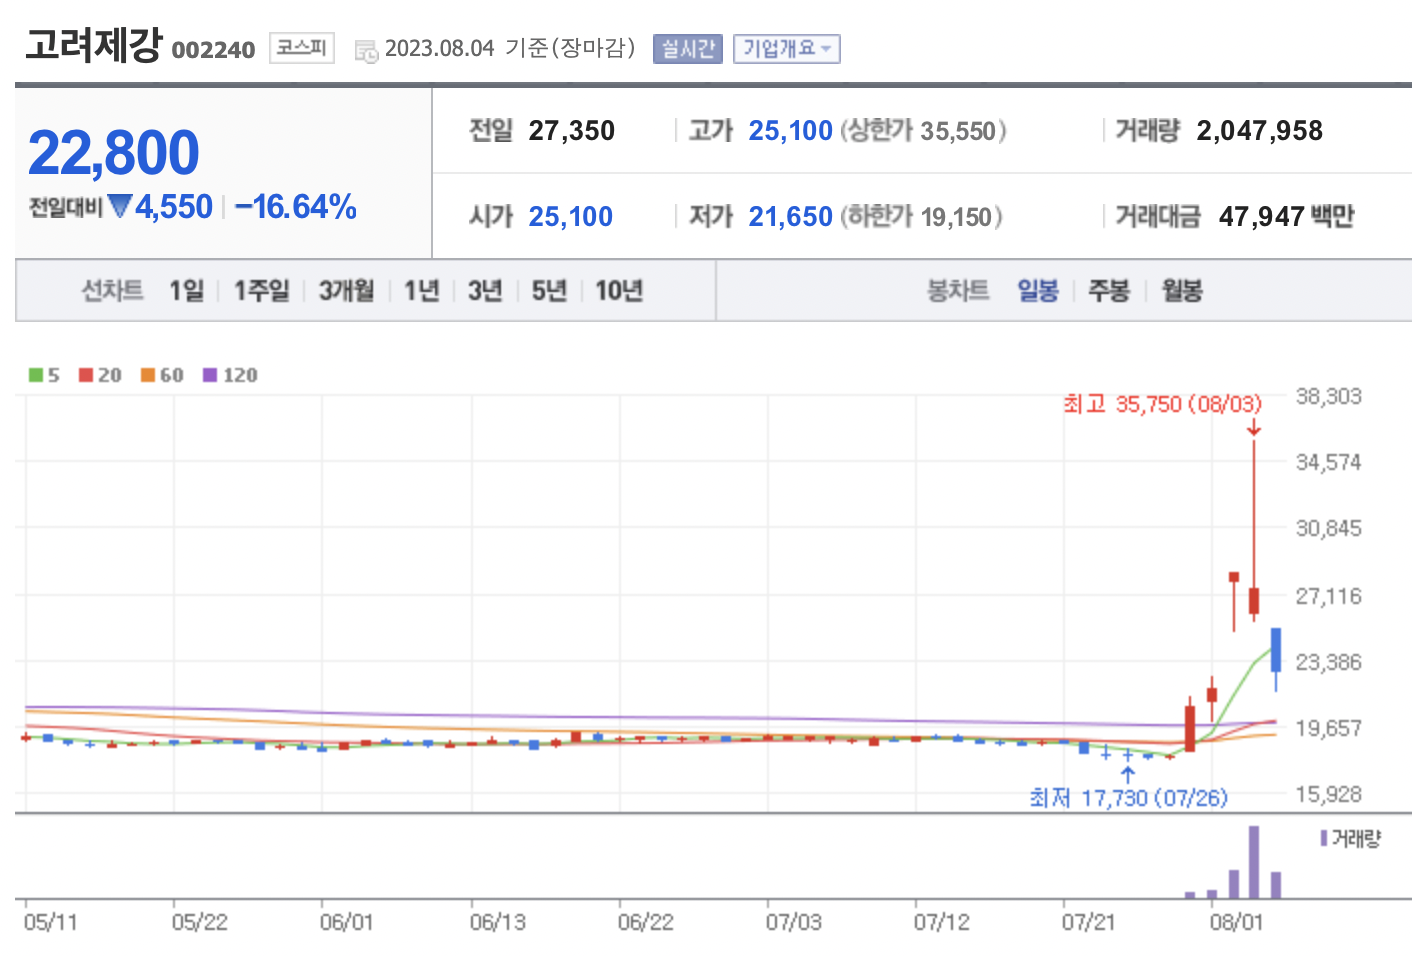Click the 고려제강 stock name heading

pos(93,45)
